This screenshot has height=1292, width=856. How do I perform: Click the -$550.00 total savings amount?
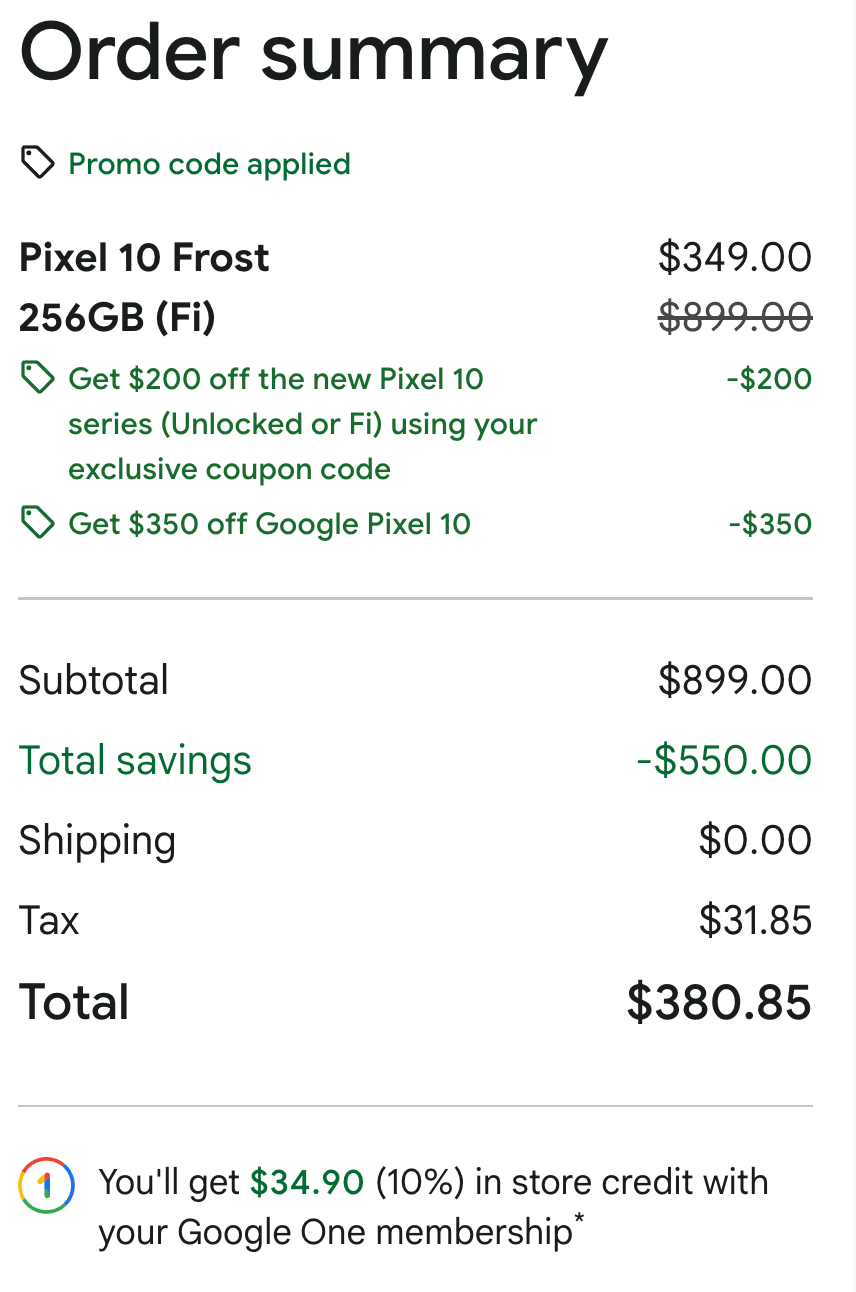coord(724,760)
